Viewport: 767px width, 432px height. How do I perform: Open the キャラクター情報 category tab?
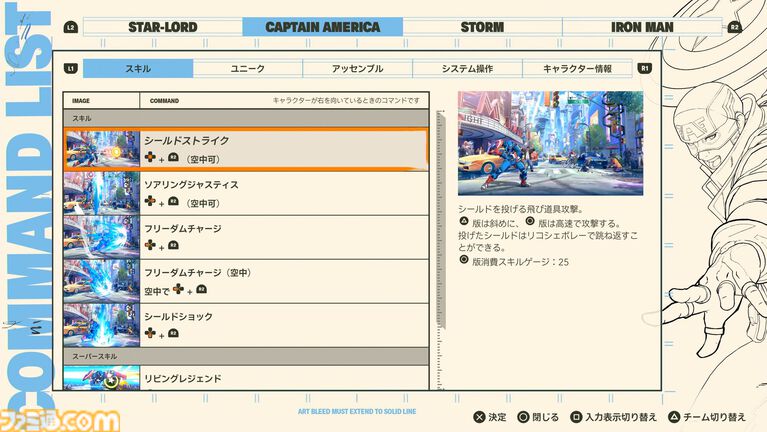[577, 68]
